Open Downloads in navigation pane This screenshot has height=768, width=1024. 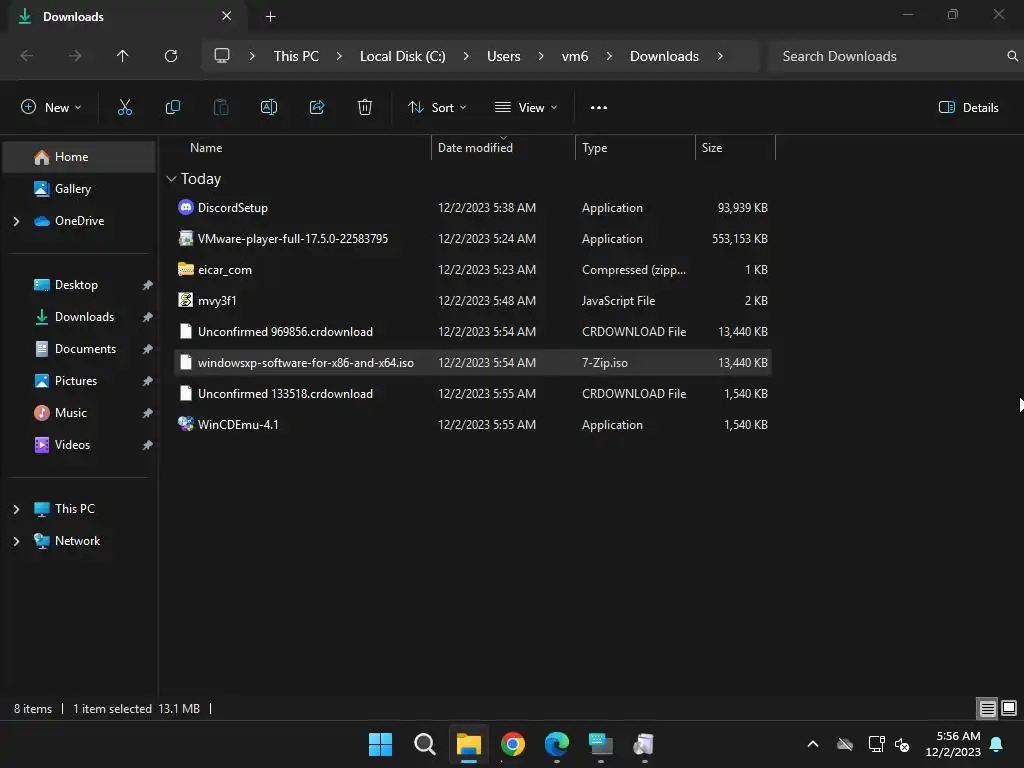tap(79, 317)
